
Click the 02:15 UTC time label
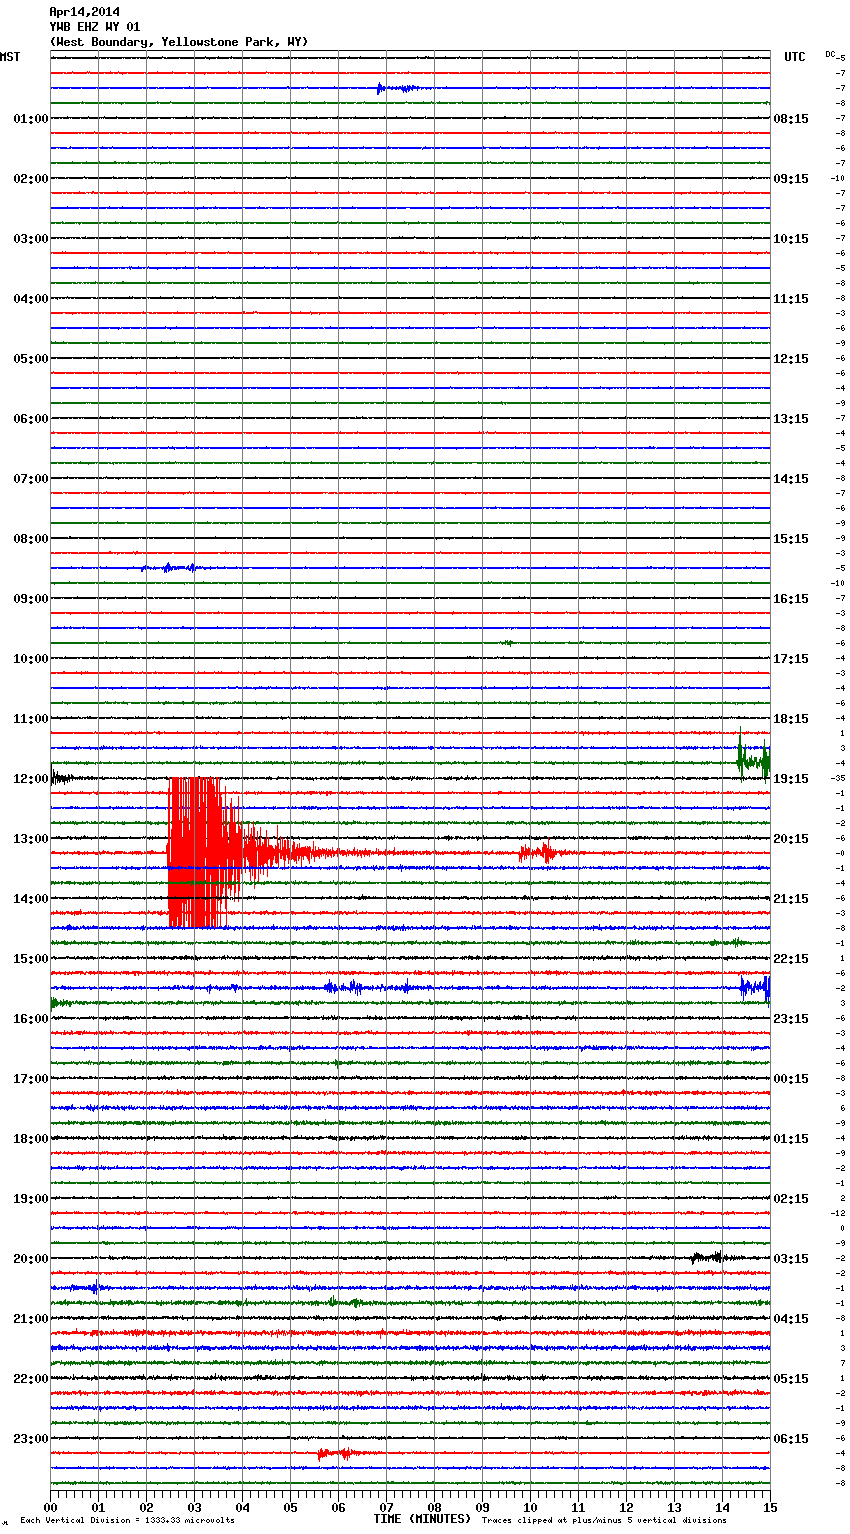tap(791, 1199)
